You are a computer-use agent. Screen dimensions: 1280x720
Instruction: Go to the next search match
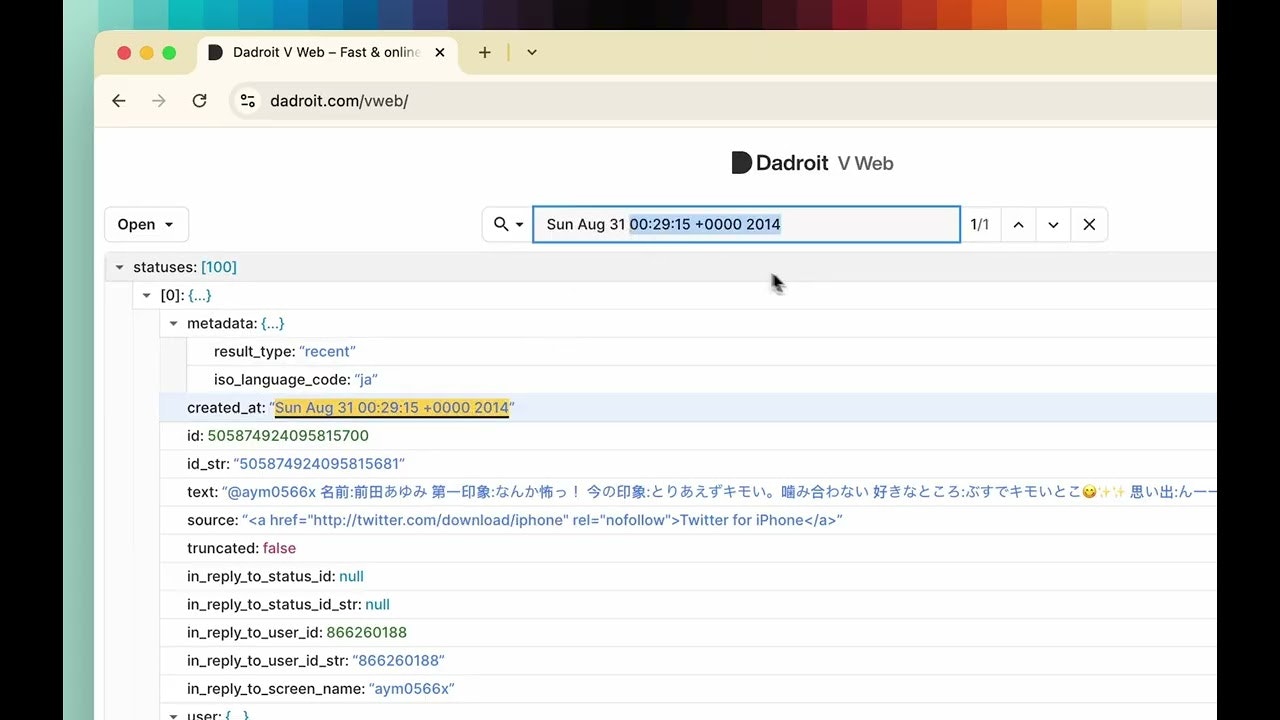click(x=1053, y=224)
